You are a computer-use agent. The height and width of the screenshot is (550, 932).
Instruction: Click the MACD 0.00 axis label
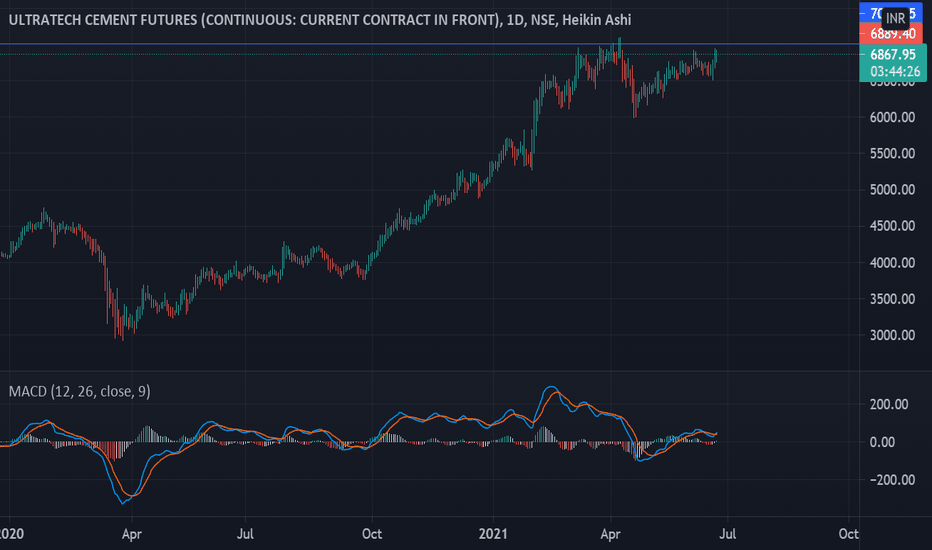882,442
